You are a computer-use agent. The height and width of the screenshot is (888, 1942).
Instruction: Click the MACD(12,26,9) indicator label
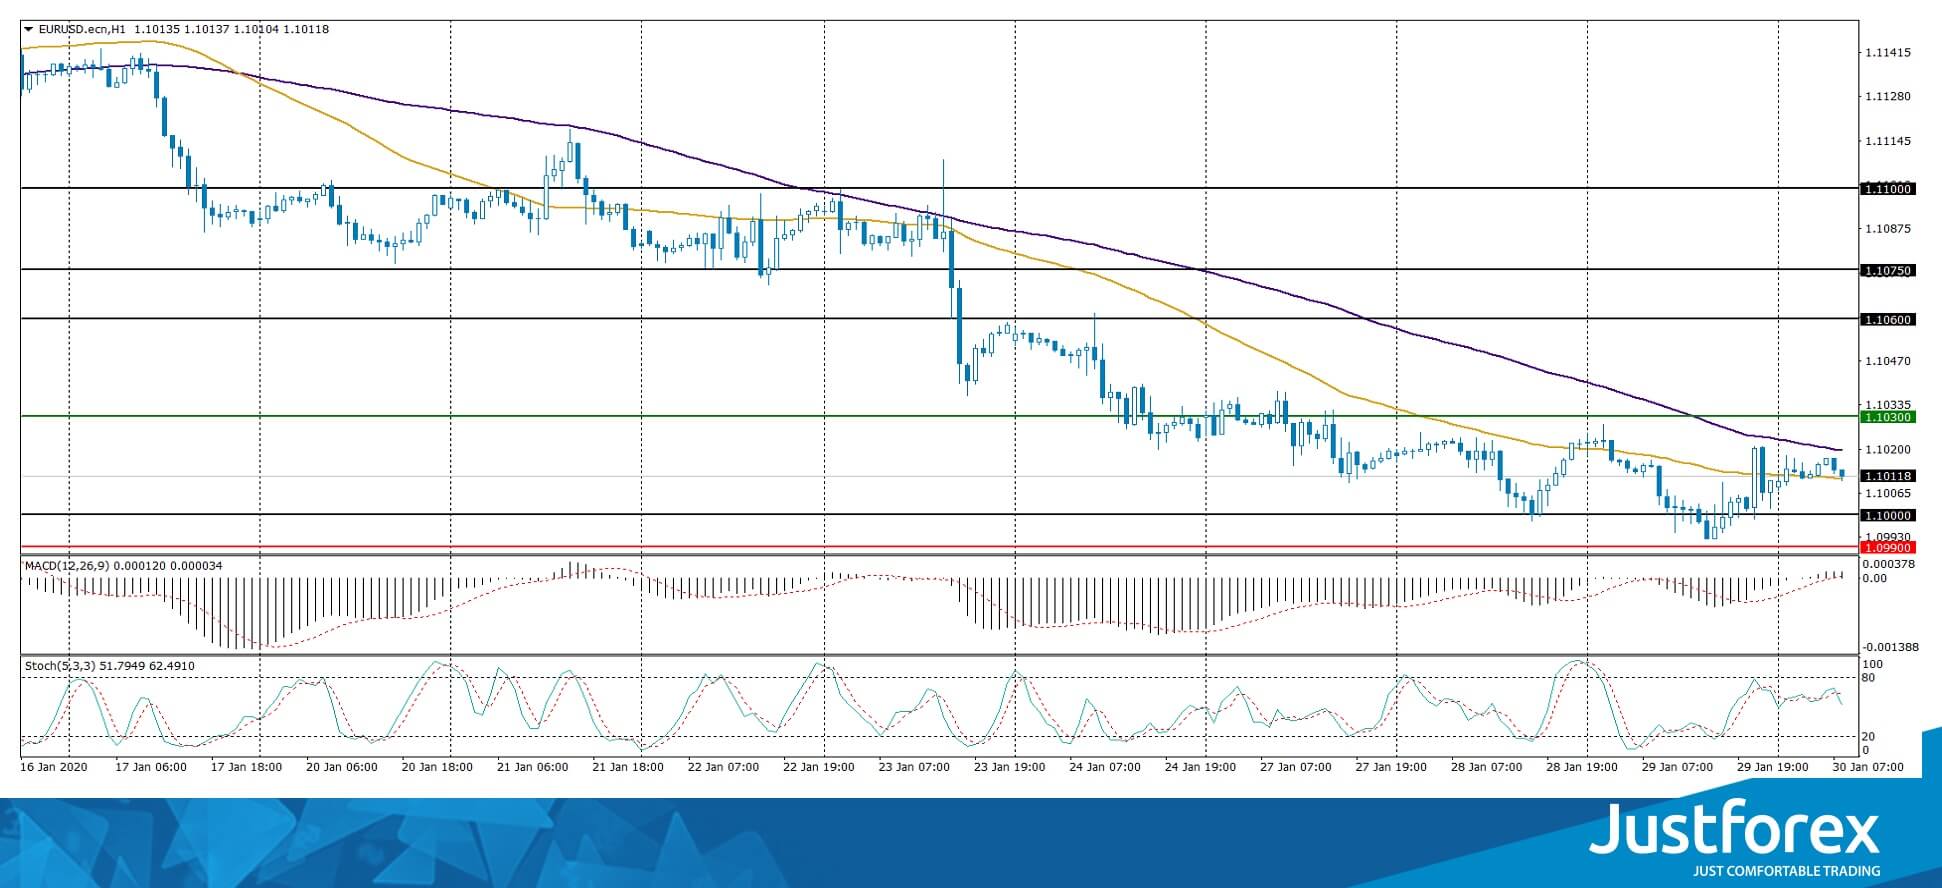(x=67, y=566)
